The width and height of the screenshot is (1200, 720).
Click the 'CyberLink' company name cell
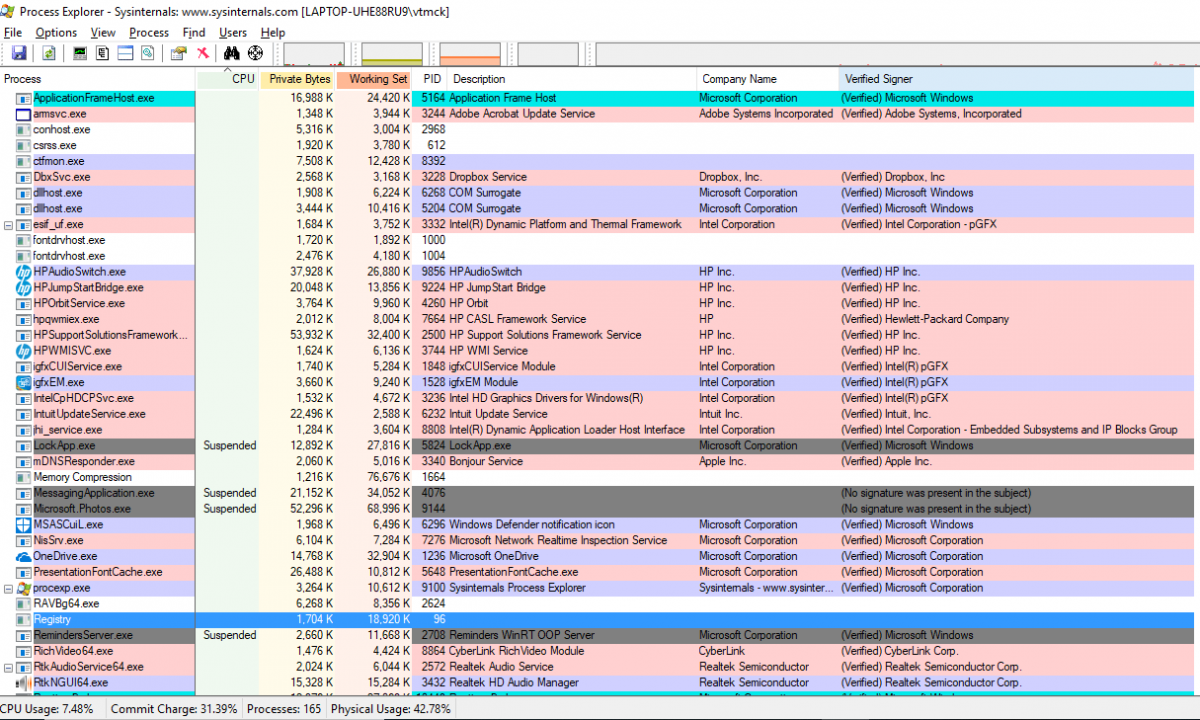723,651
